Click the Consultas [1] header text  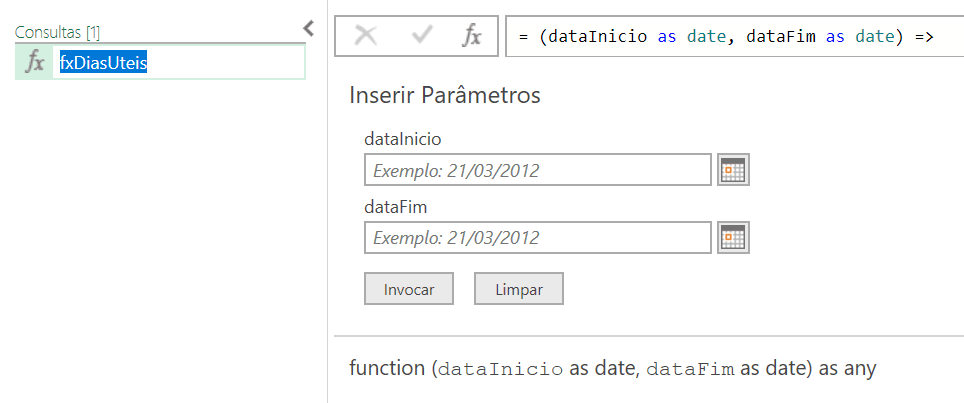58,33
